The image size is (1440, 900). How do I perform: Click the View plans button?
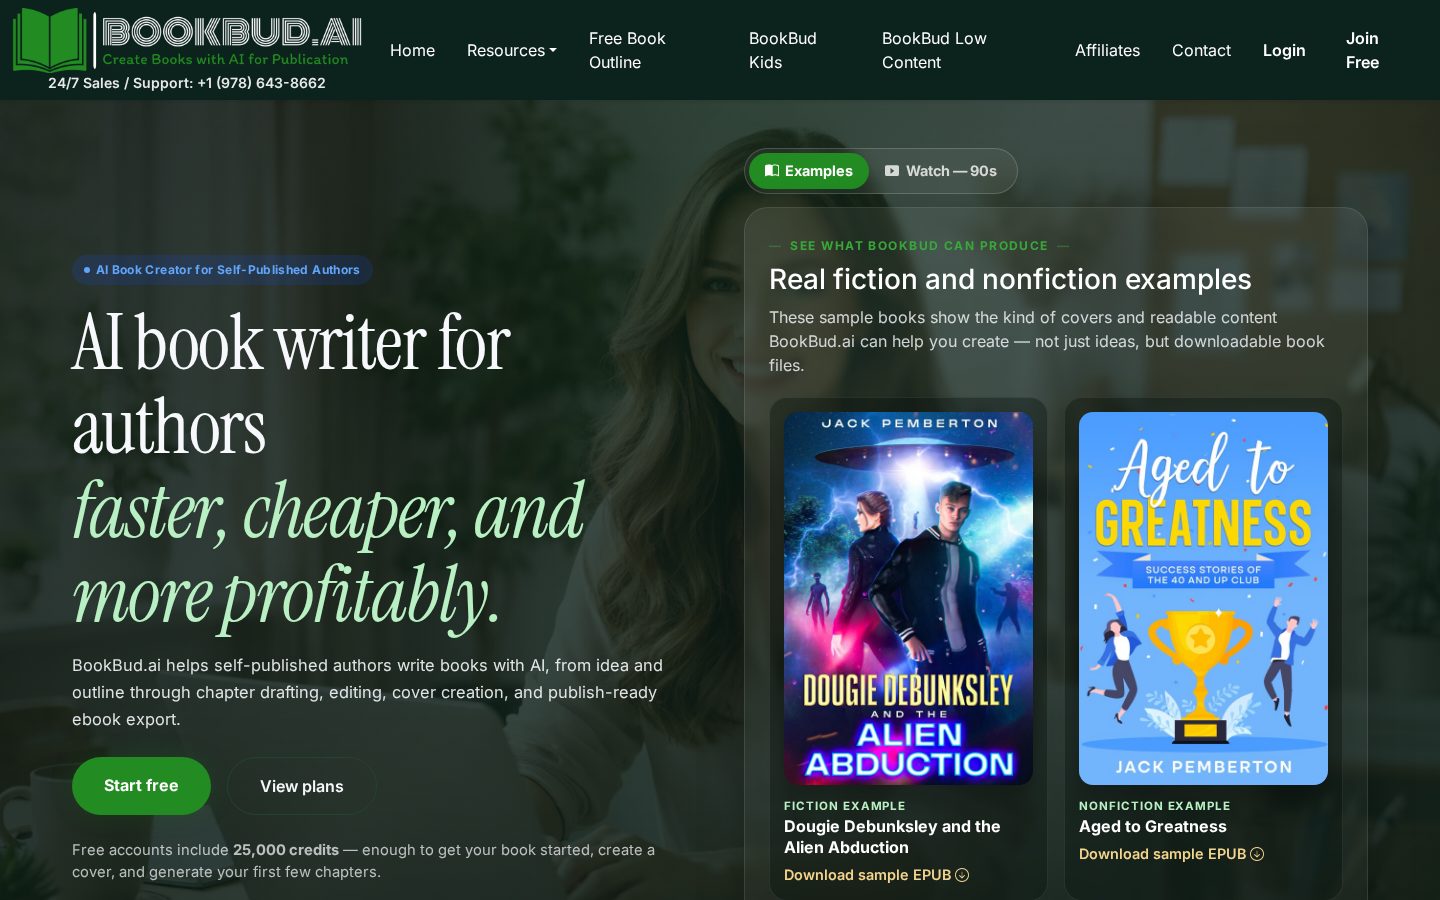[302, 786]
